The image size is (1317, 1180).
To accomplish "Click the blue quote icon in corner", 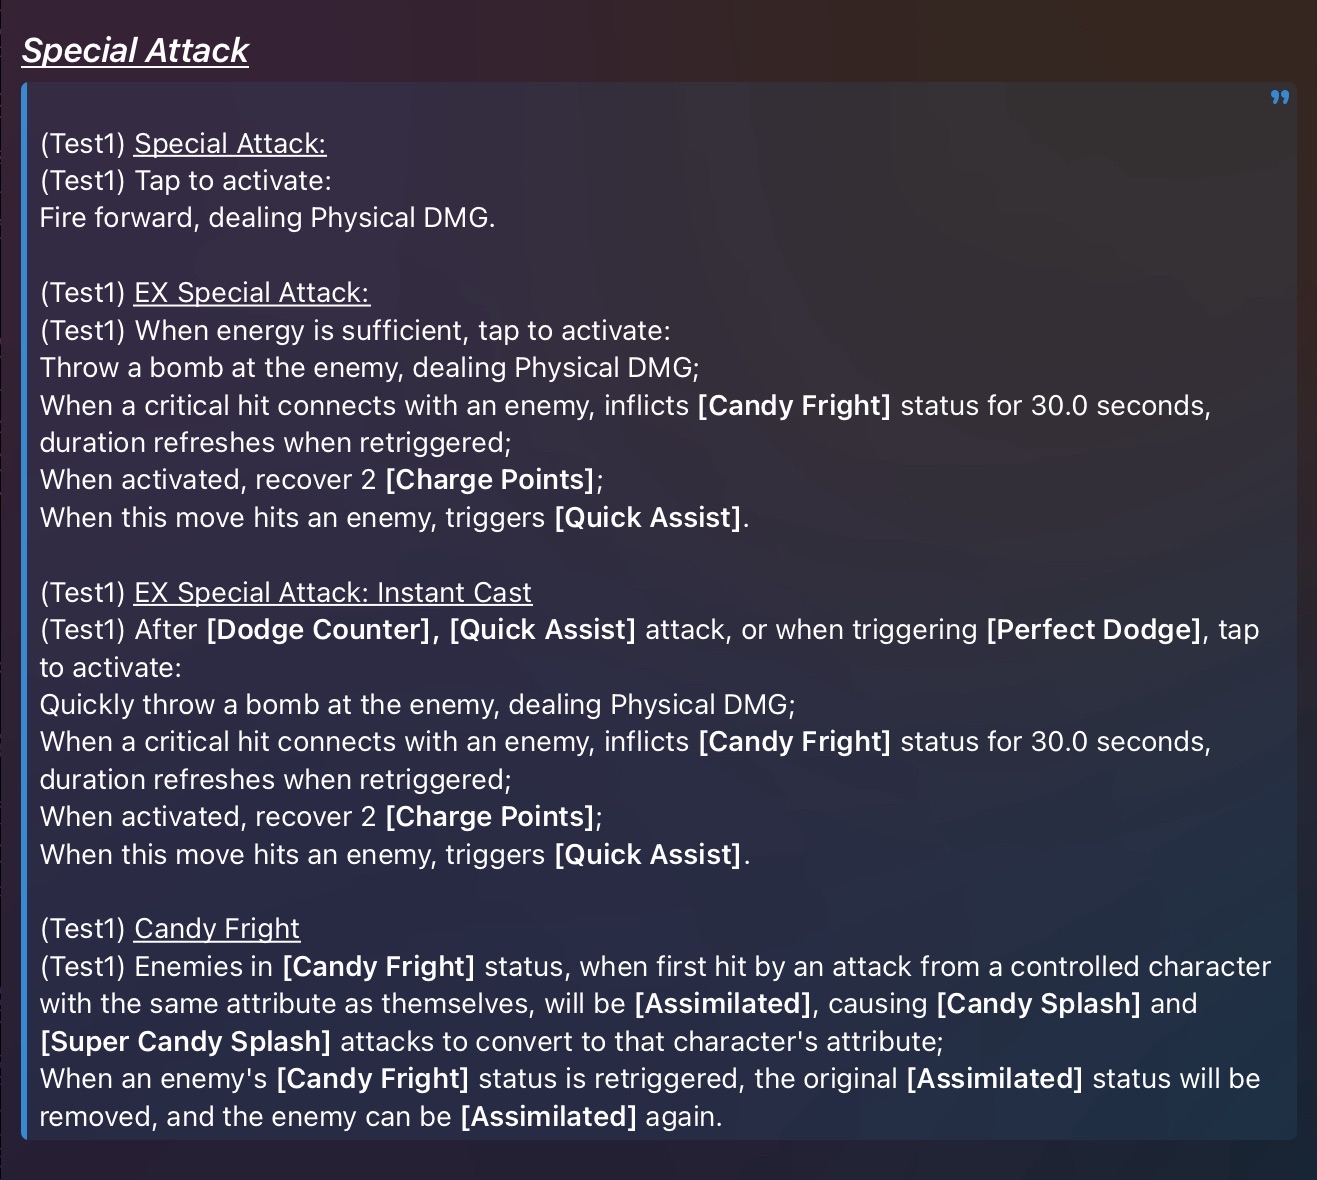I will point(1280,97).
